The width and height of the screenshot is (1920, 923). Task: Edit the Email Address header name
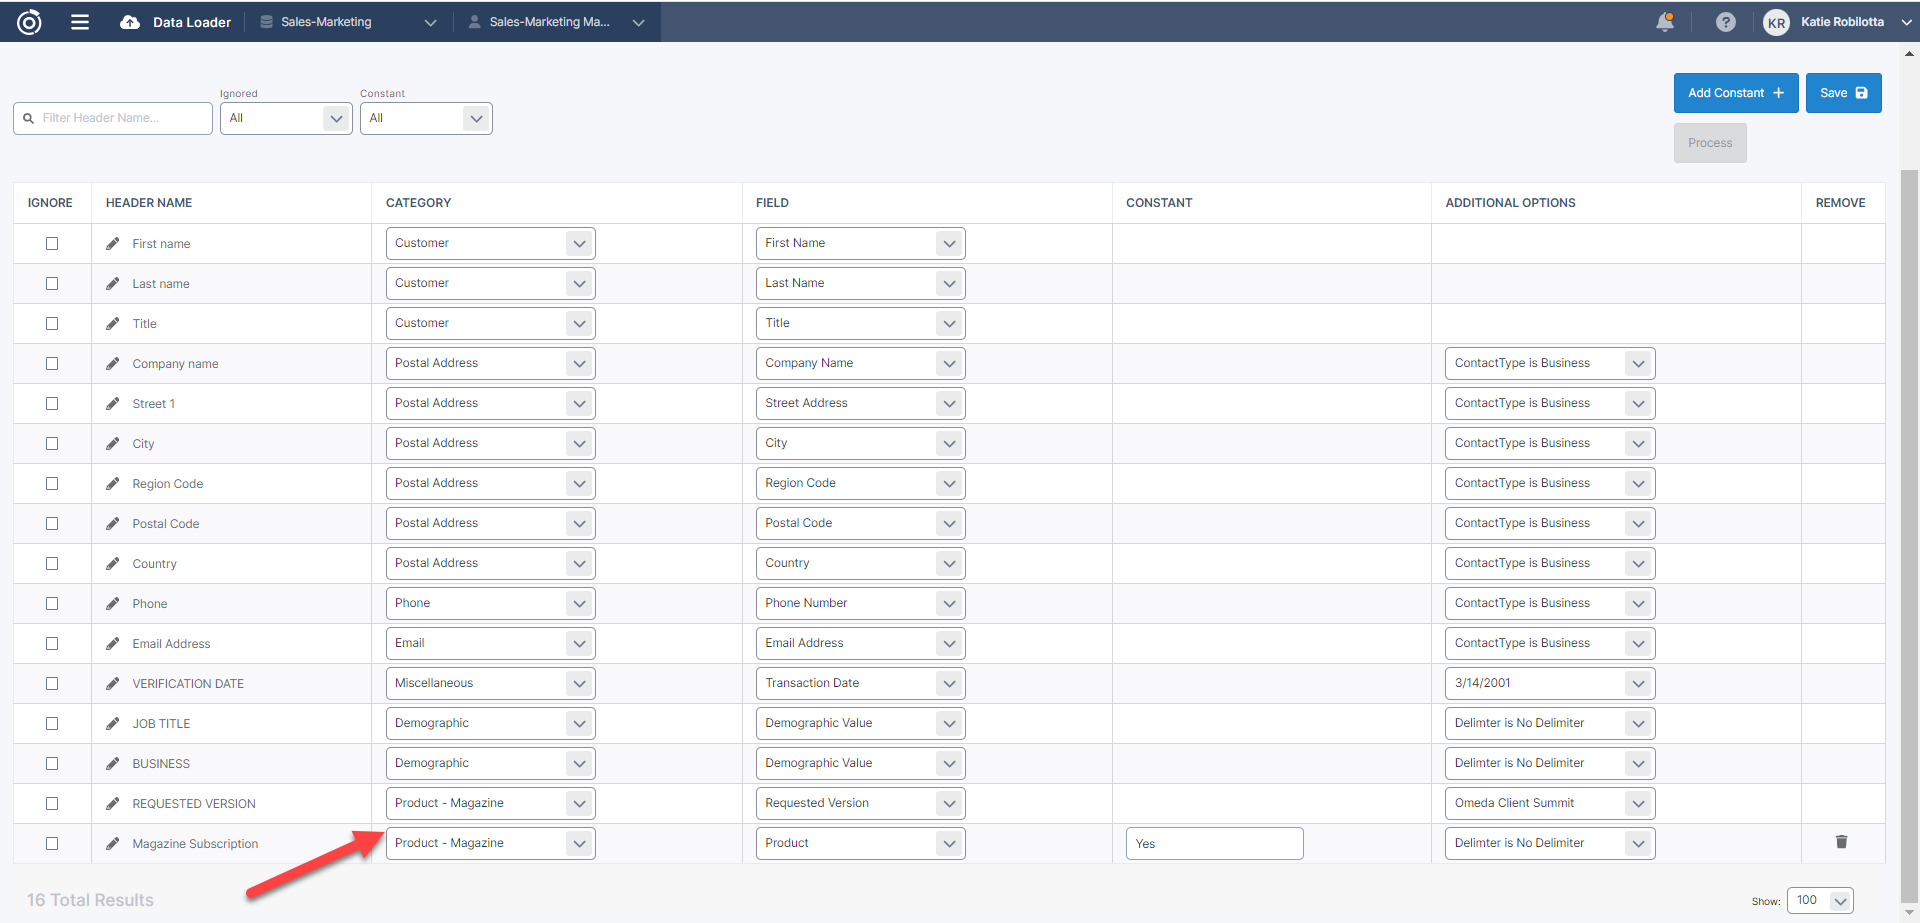pyautogui.click(x=113, y=644)
